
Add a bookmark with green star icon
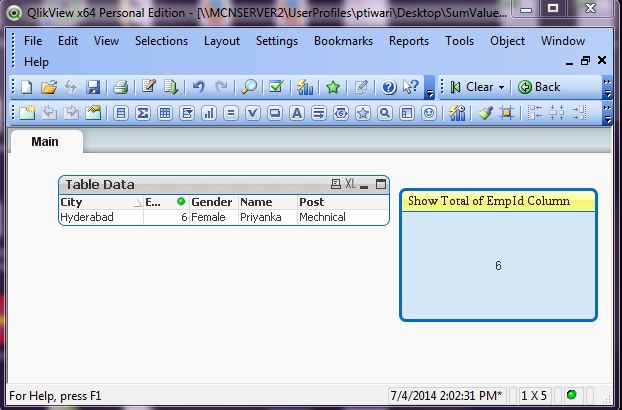[x=333, y=87]
